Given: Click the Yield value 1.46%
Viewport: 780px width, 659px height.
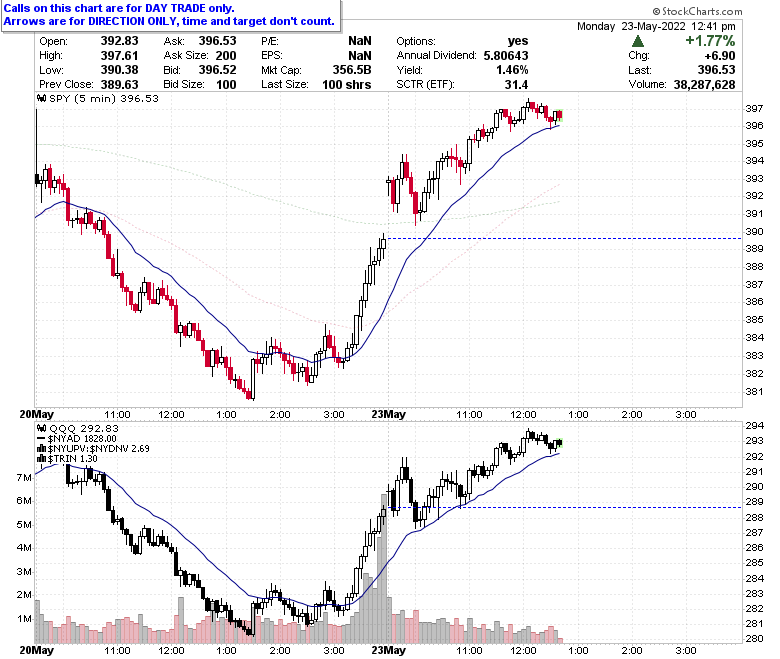Looking at the screenshot, I should pyautogui.click(x=512, y=70).
